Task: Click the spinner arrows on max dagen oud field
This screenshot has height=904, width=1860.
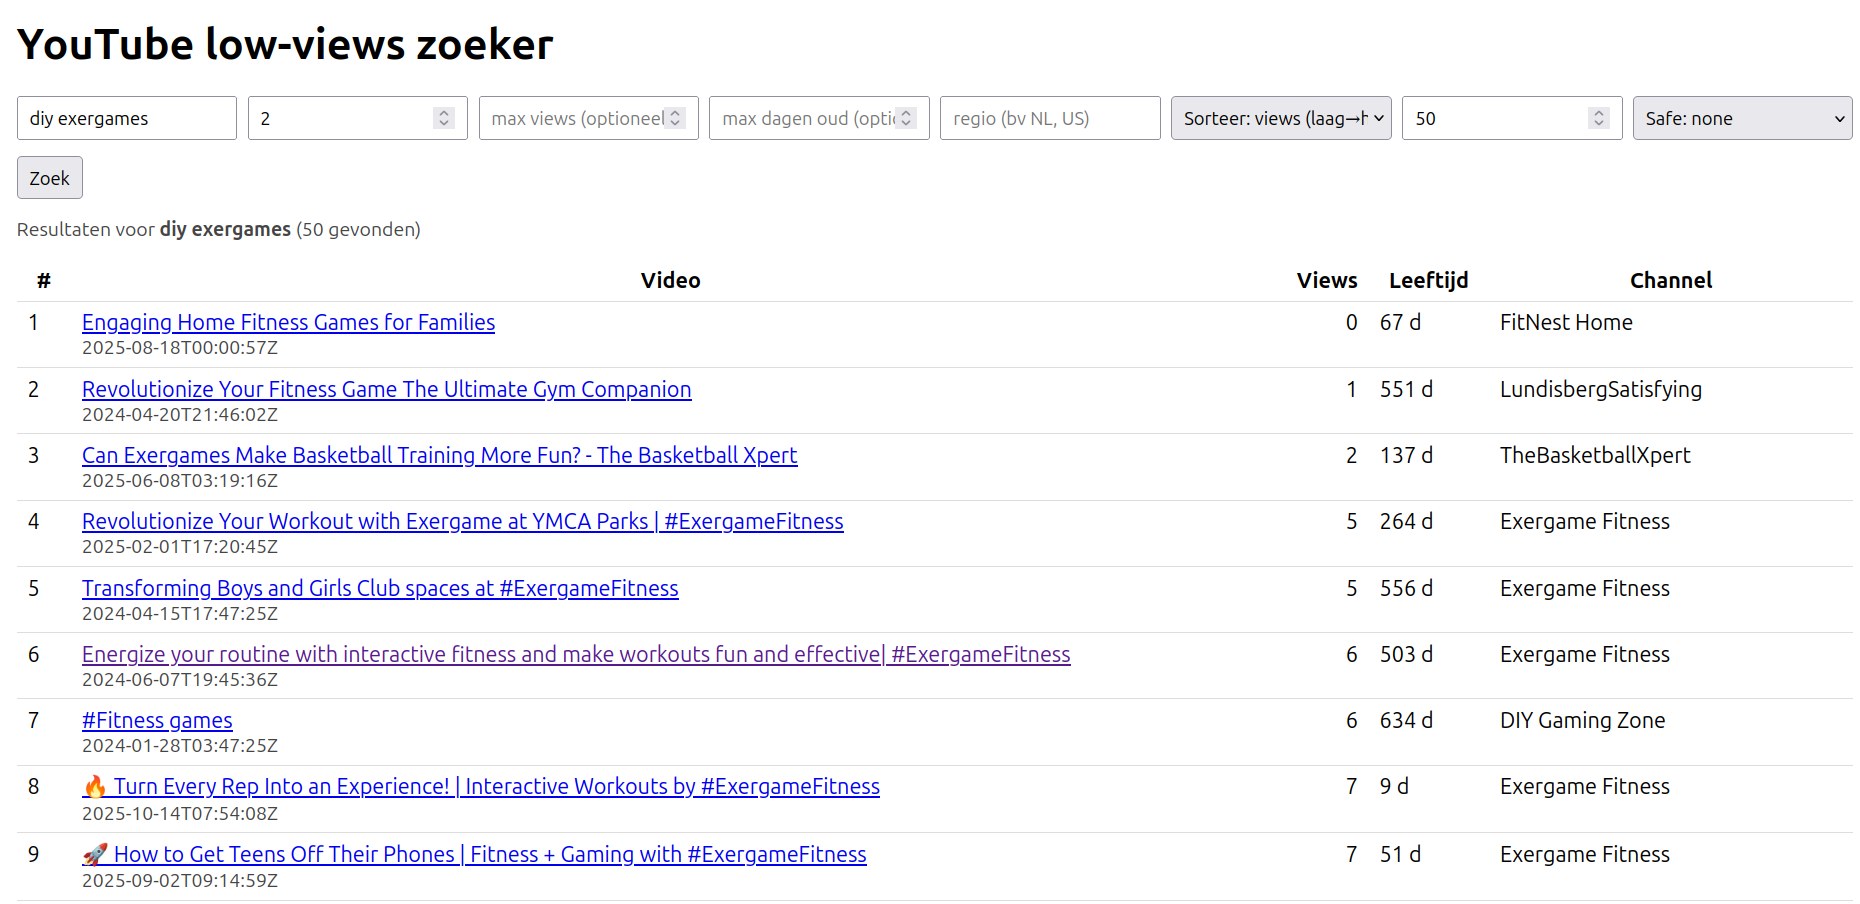Action: 907,118
